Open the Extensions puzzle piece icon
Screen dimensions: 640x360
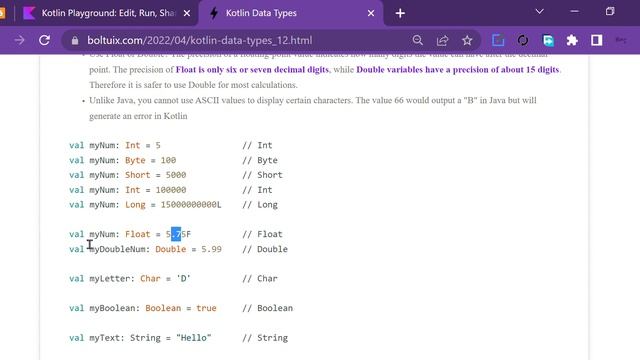(x=572, y=40)
